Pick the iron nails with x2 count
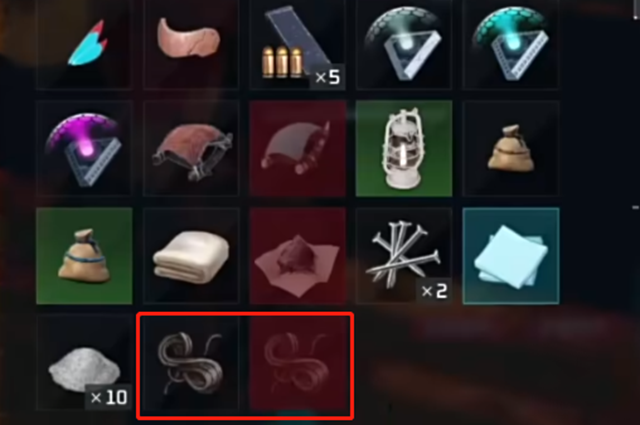Screen dimensions: 640x425 [x=404, y=256]
